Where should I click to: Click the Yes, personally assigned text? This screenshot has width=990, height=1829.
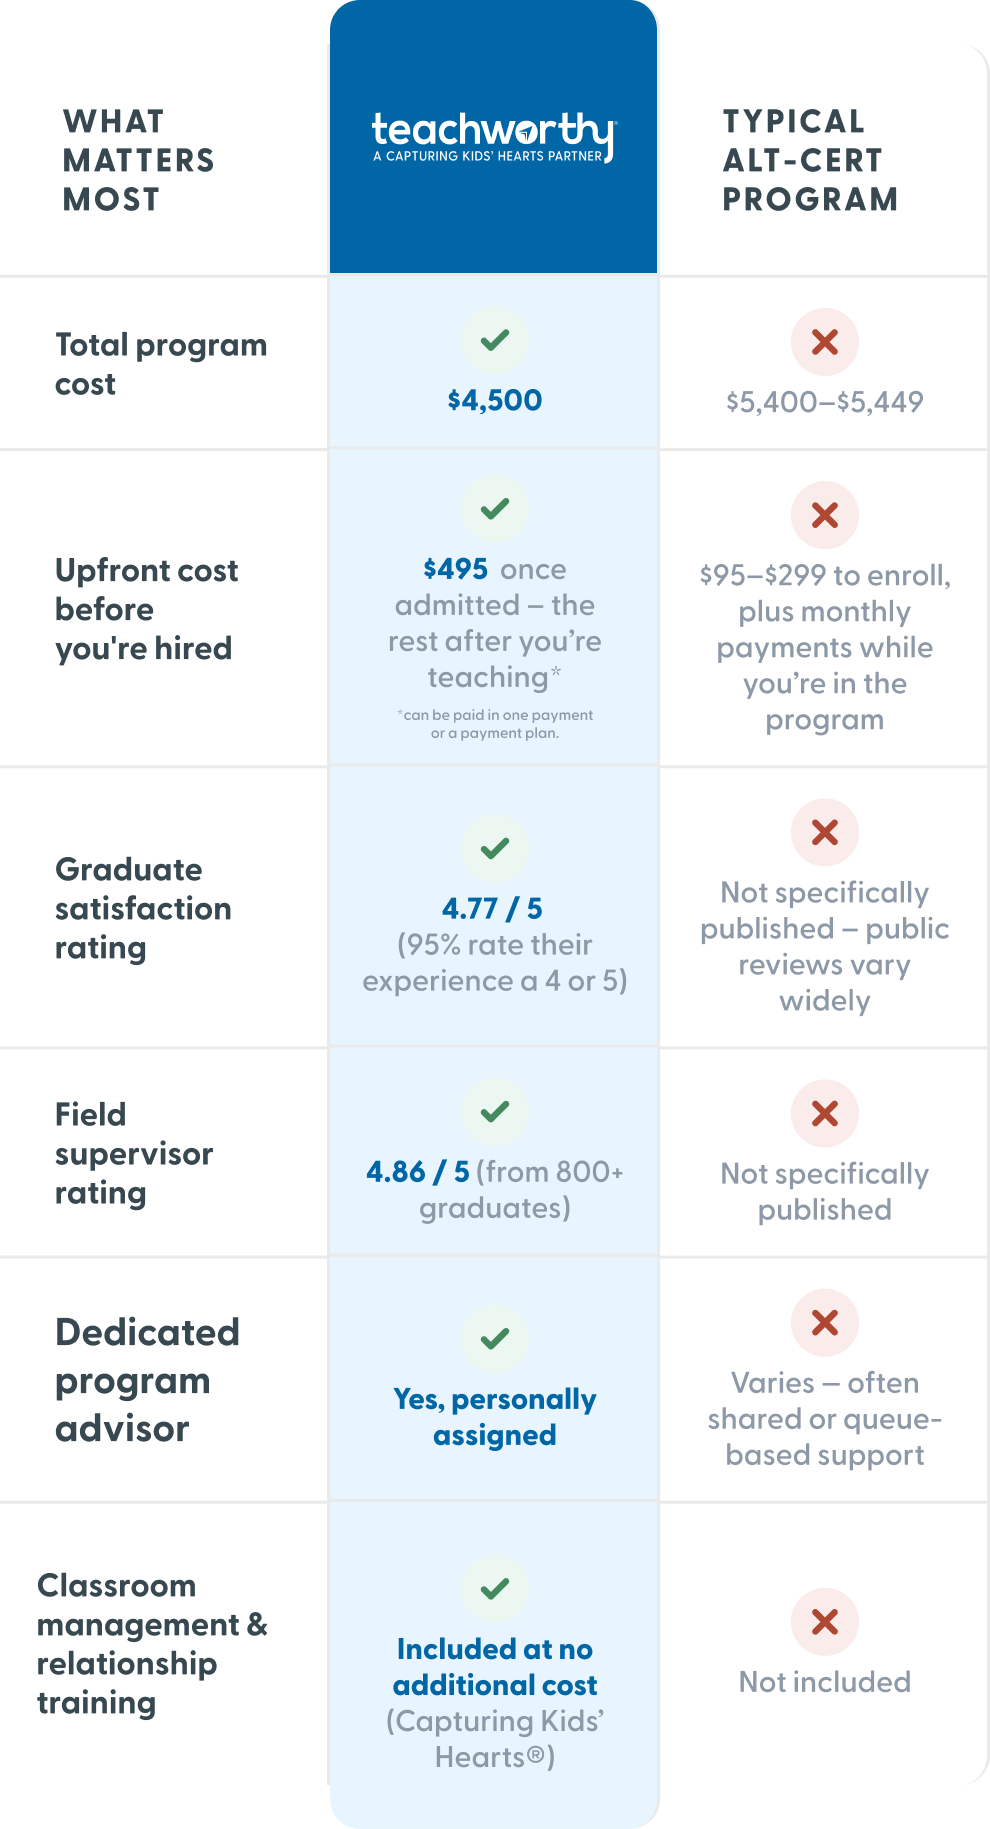pyautogui.click(x=495, y=1417)
